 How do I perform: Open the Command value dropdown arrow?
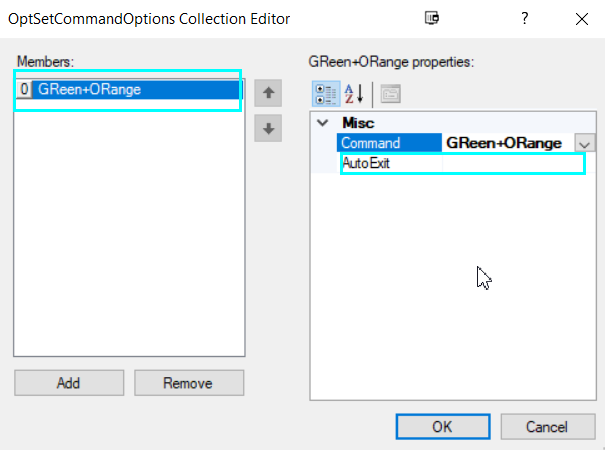pyautogui.click(x=585, y=143)
